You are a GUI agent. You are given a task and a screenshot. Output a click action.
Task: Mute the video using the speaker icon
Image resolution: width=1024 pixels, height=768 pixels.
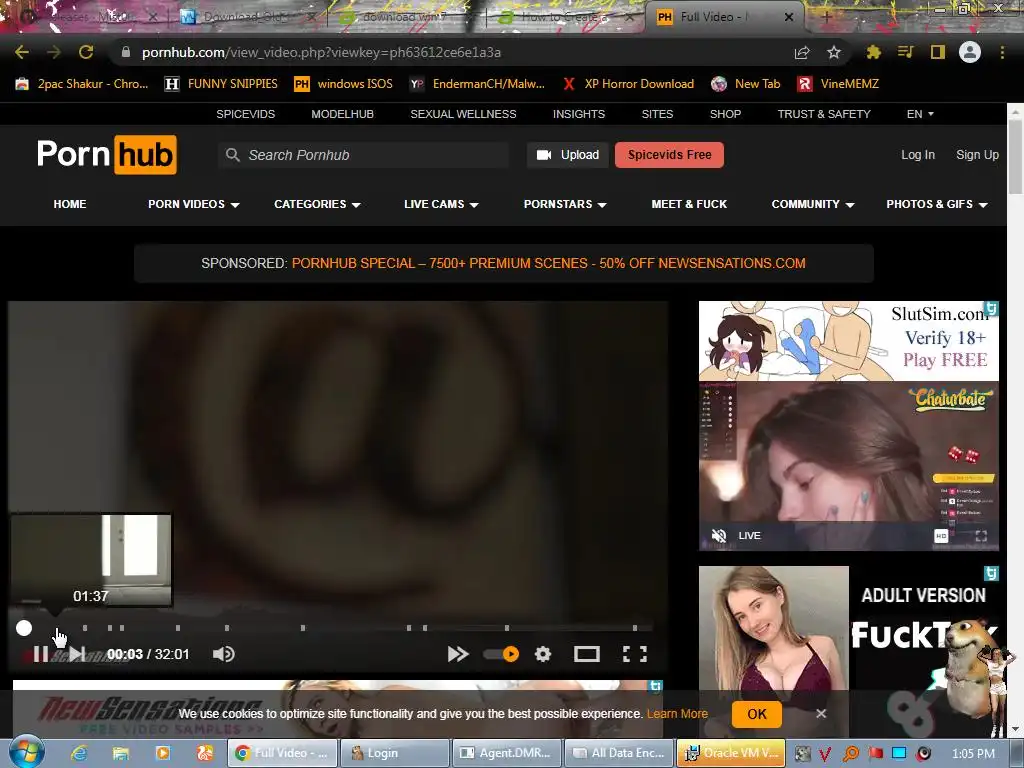[223, 654]
